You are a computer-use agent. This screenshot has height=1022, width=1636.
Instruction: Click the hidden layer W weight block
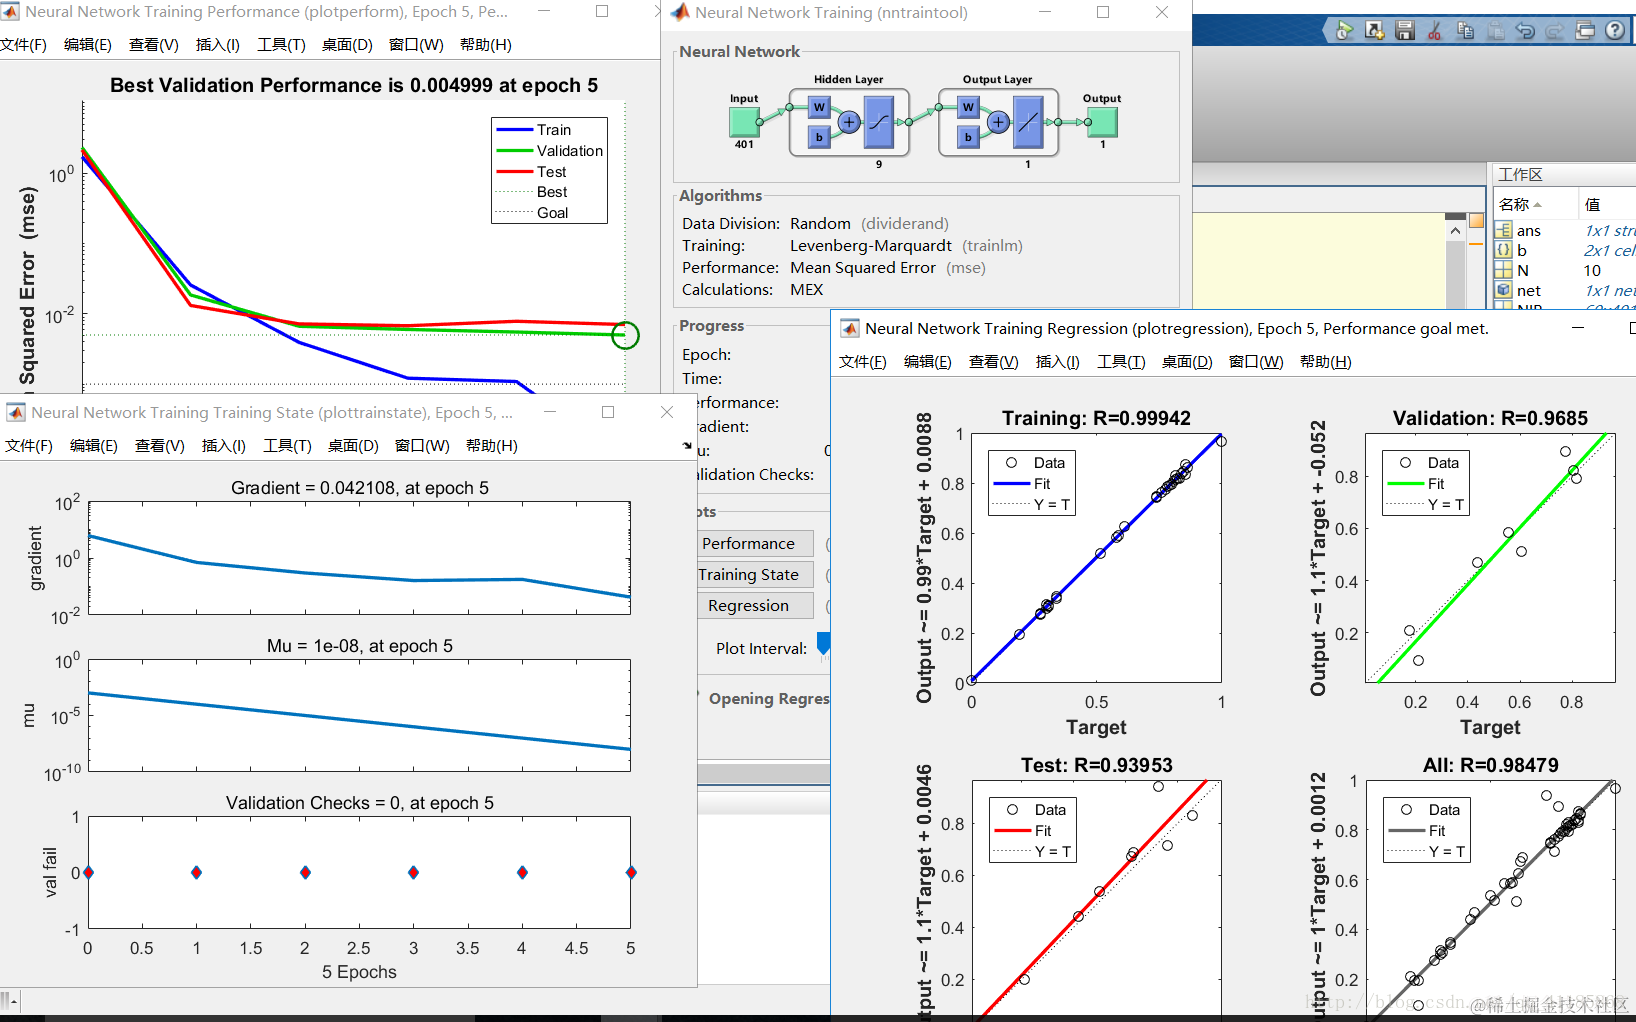pyautogui.click(x=819, y=107)
